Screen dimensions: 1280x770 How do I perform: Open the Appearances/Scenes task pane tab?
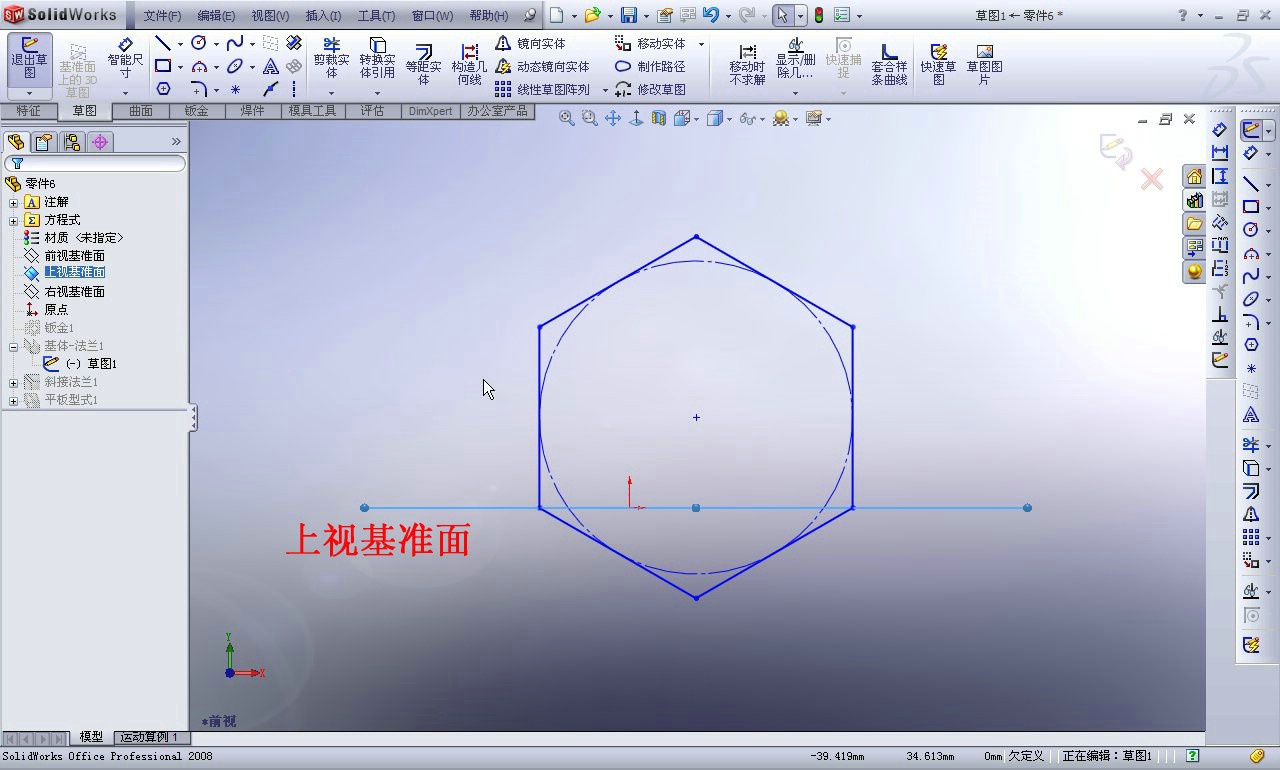pos(1194,272)
